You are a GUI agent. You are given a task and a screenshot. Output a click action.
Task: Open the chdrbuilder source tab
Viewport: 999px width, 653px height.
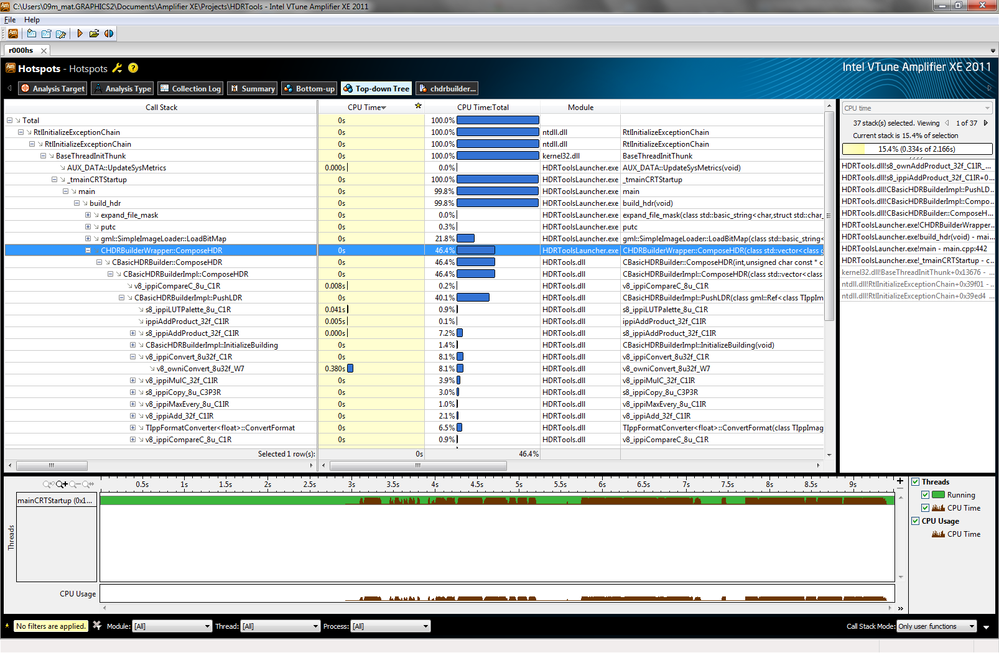[447, 89]
